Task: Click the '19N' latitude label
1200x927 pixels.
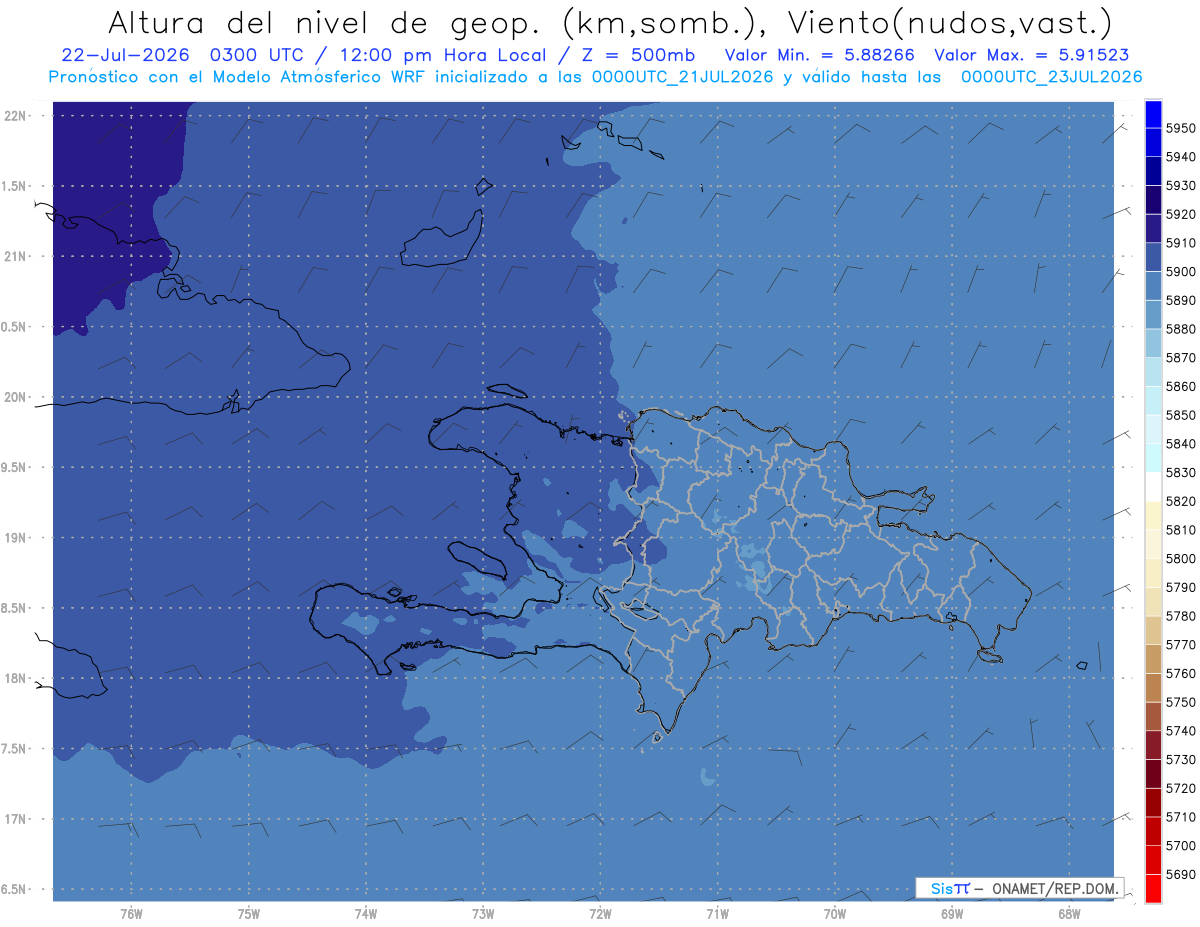Action: tap(16, 538)
